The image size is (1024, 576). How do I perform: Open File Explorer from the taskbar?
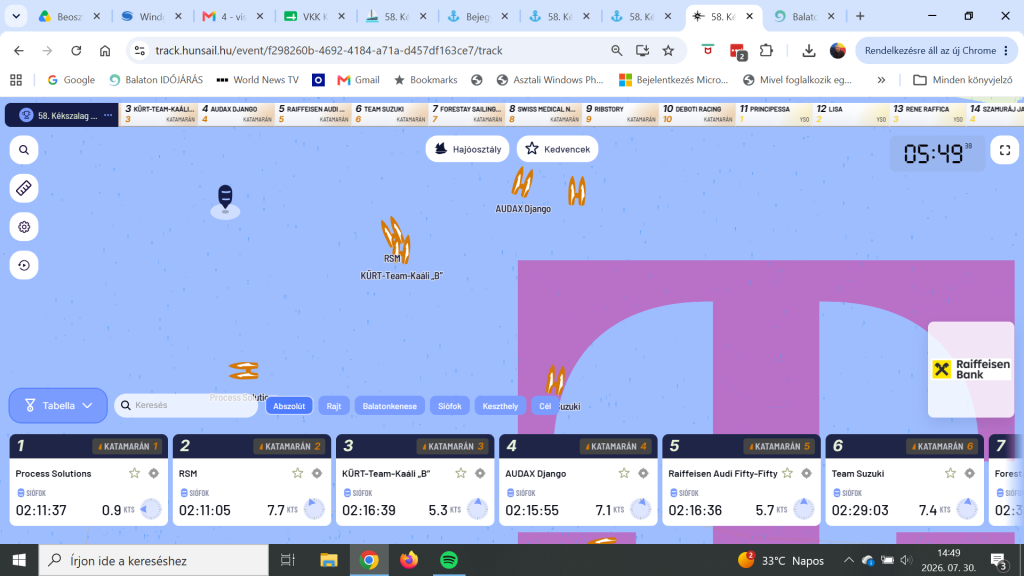[x=328, y=560]
